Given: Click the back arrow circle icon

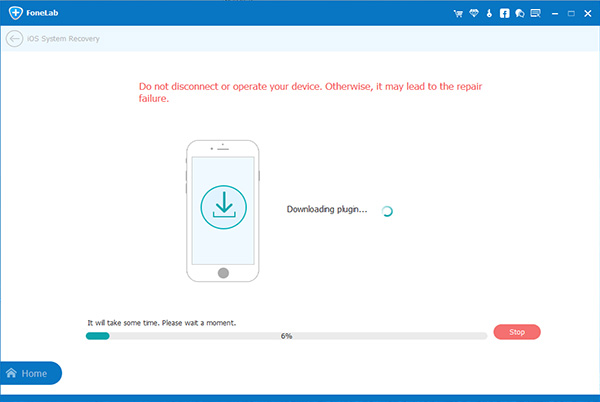Looking at the screenshot, I should 14,39.
